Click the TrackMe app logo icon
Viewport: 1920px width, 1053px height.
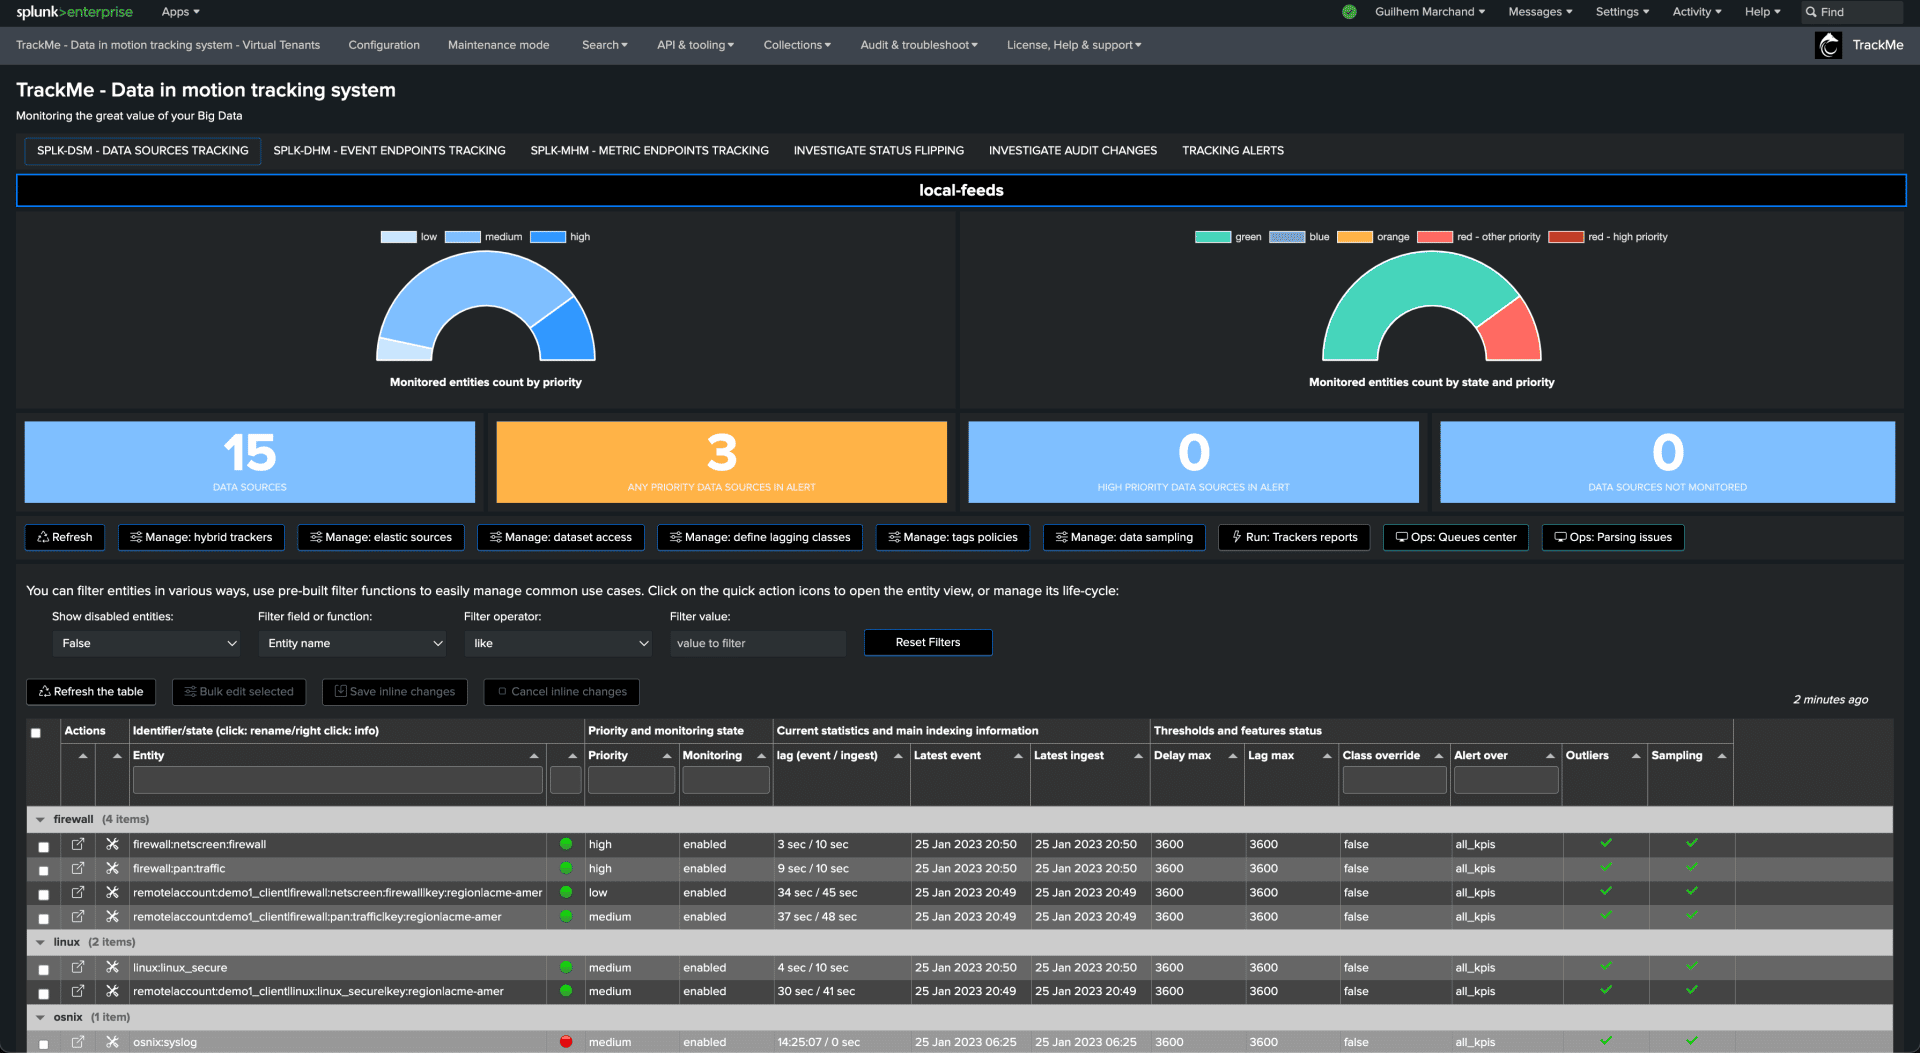[1828, 45]
